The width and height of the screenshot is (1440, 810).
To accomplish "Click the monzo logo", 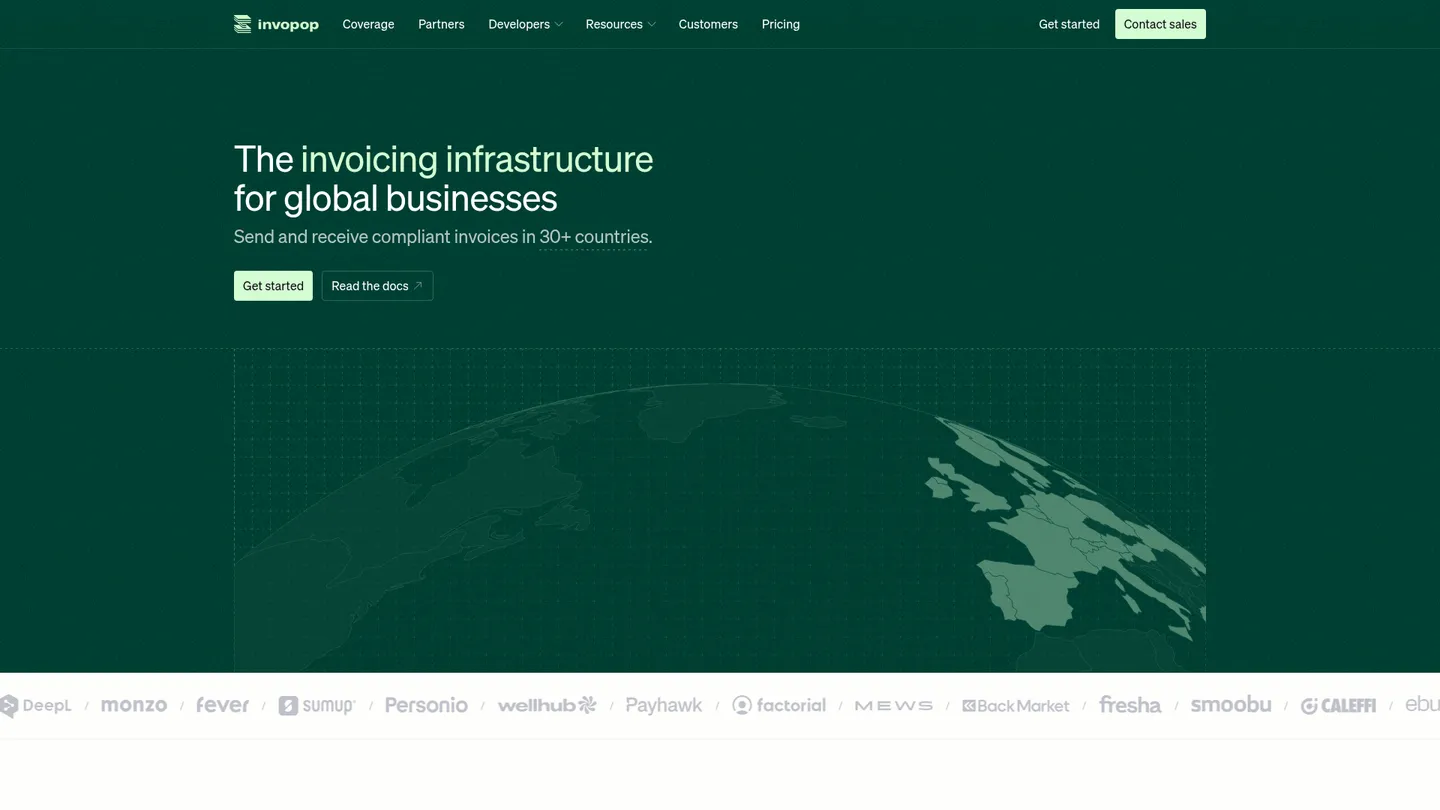I will tap(134, 705).
